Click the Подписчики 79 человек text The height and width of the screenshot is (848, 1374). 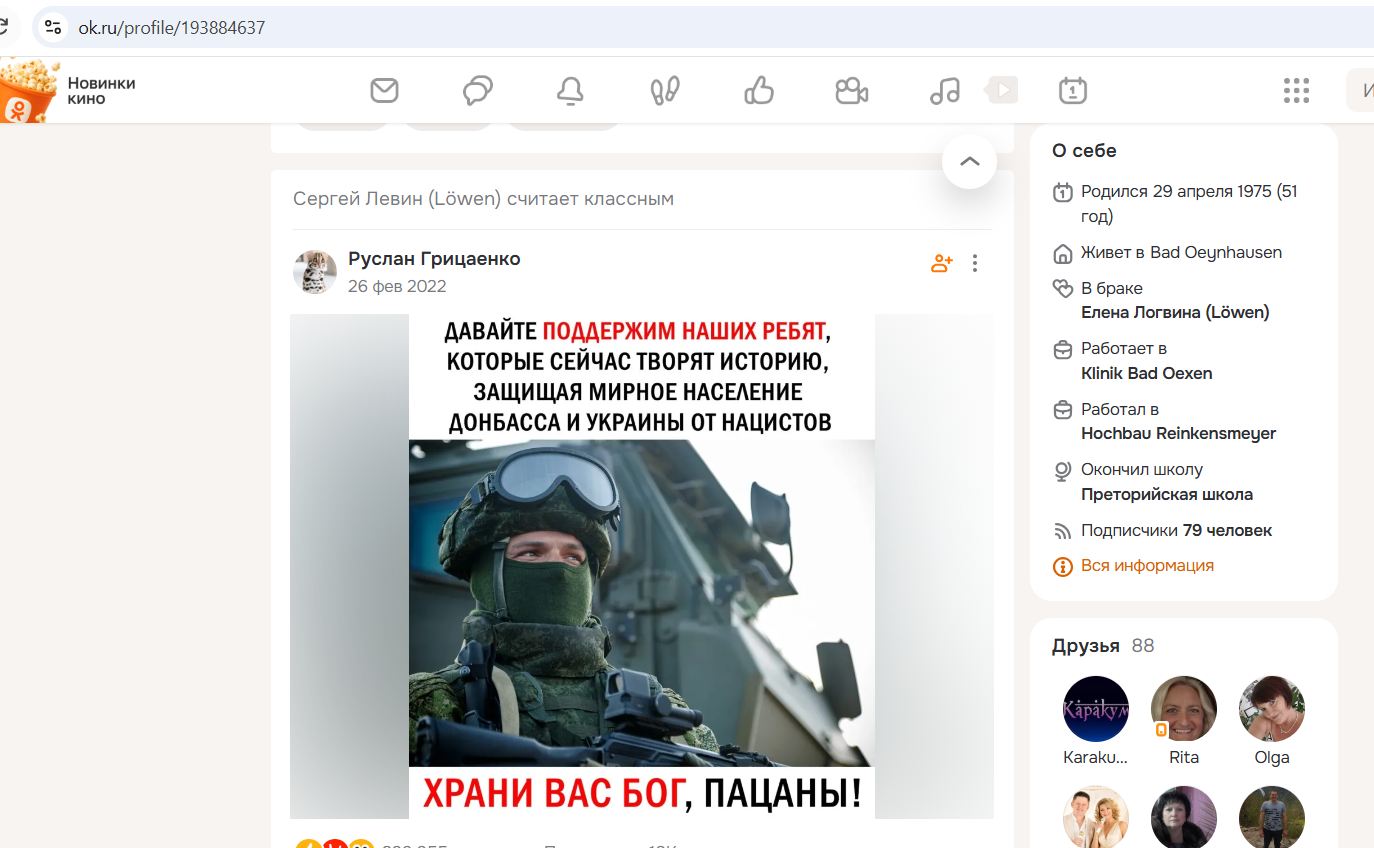(x=1177, y=531)
